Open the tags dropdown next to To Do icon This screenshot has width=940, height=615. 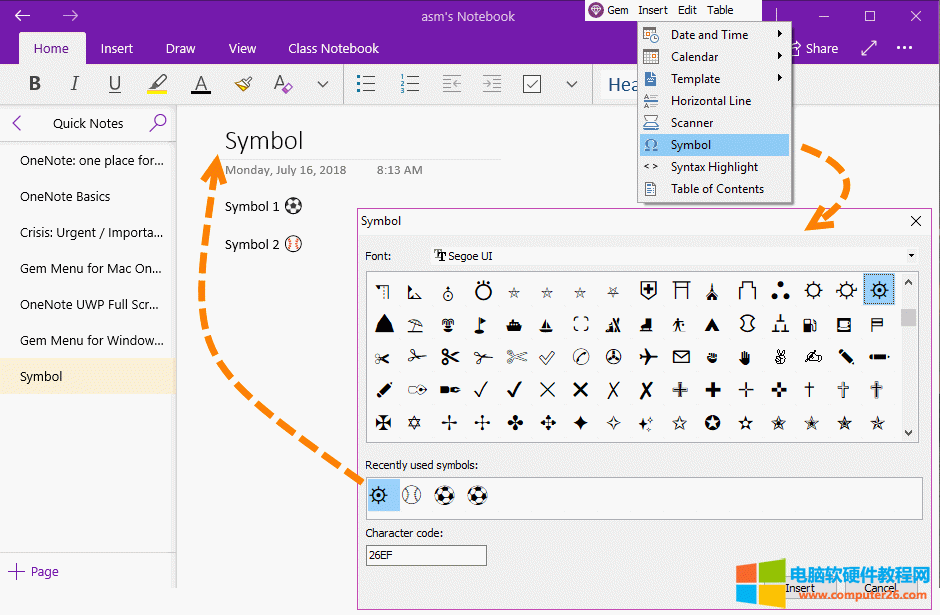pyautogui.click(x=570, y=84)
